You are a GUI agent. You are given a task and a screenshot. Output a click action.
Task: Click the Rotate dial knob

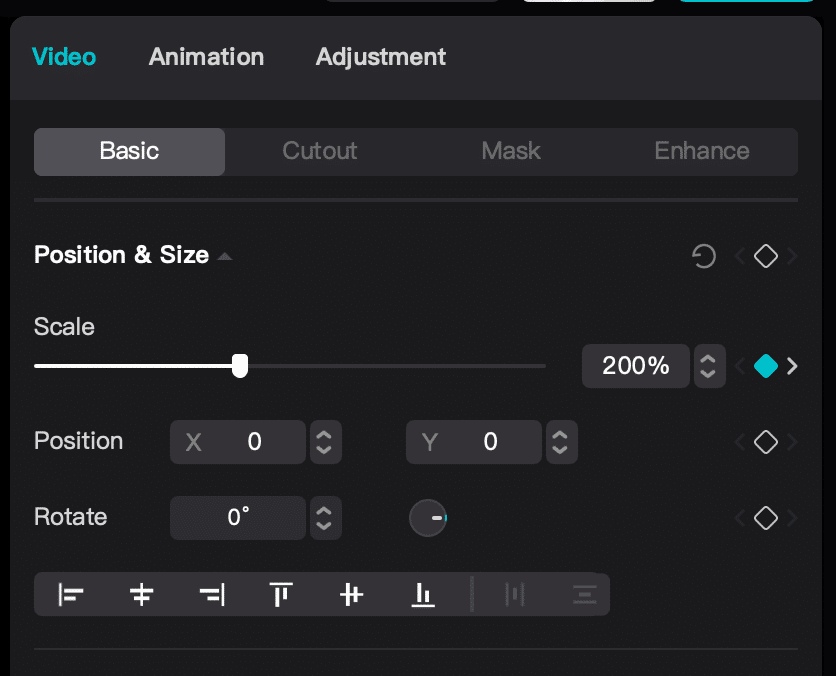(x=428, y=518)
